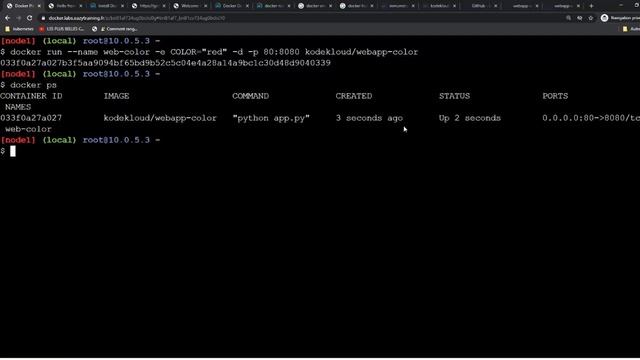Image resolution: width=640 pixels, height=360 pixels.
Task: Click the 0.0.0.0:80->8080 ports value
Action: [x=591, y=118]
